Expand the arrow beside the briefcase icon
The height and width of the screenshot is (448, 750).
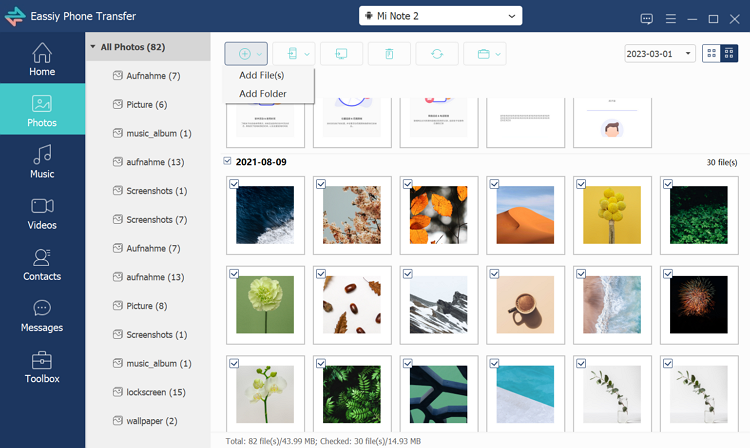498,54
